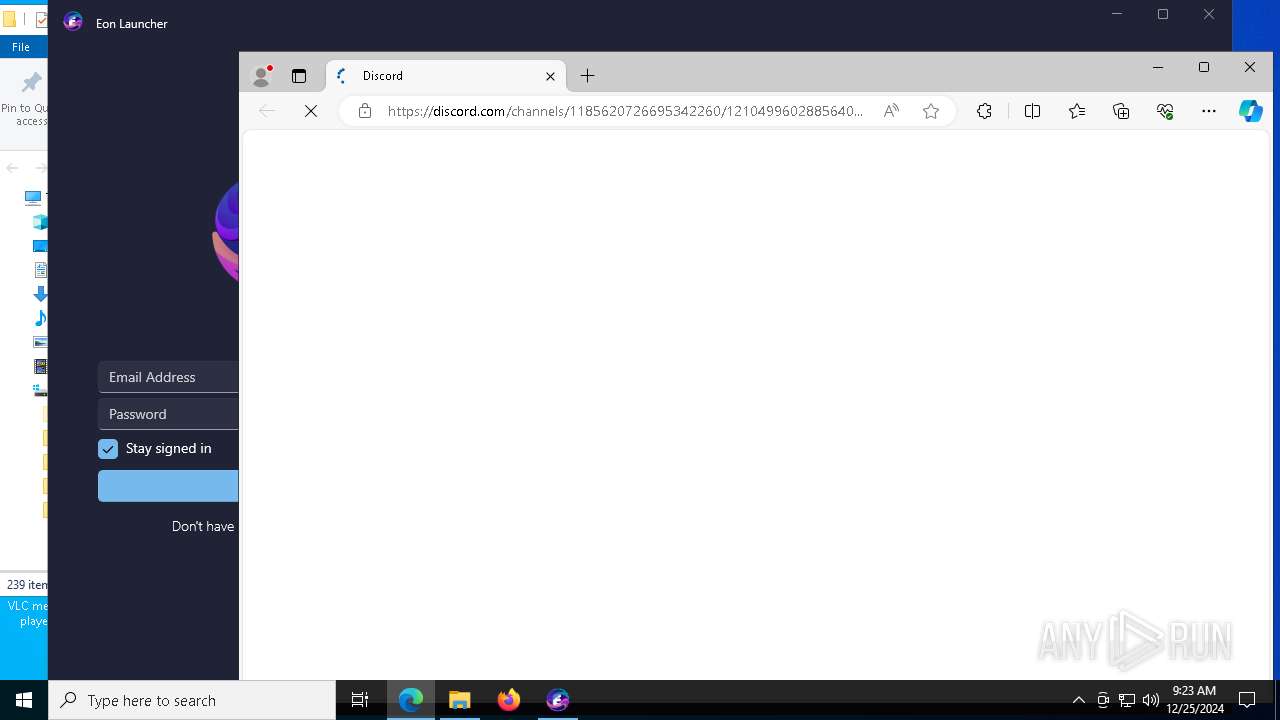The height and width of the screenshot is (720, 1280).
Task: Click Eon Launcher title bar icon
Action: pyautogui.click(x=73, y=22)
